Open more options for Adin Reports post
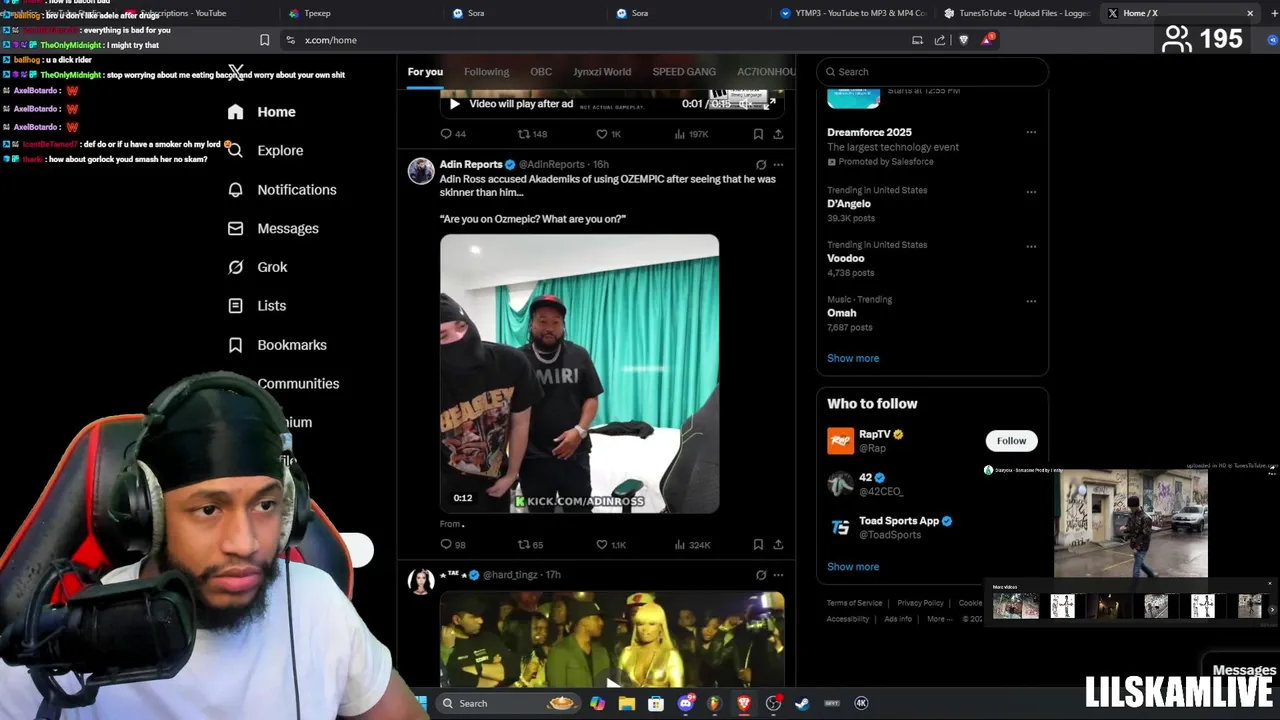The image size is (1280, 720). [x=778, y=165]
